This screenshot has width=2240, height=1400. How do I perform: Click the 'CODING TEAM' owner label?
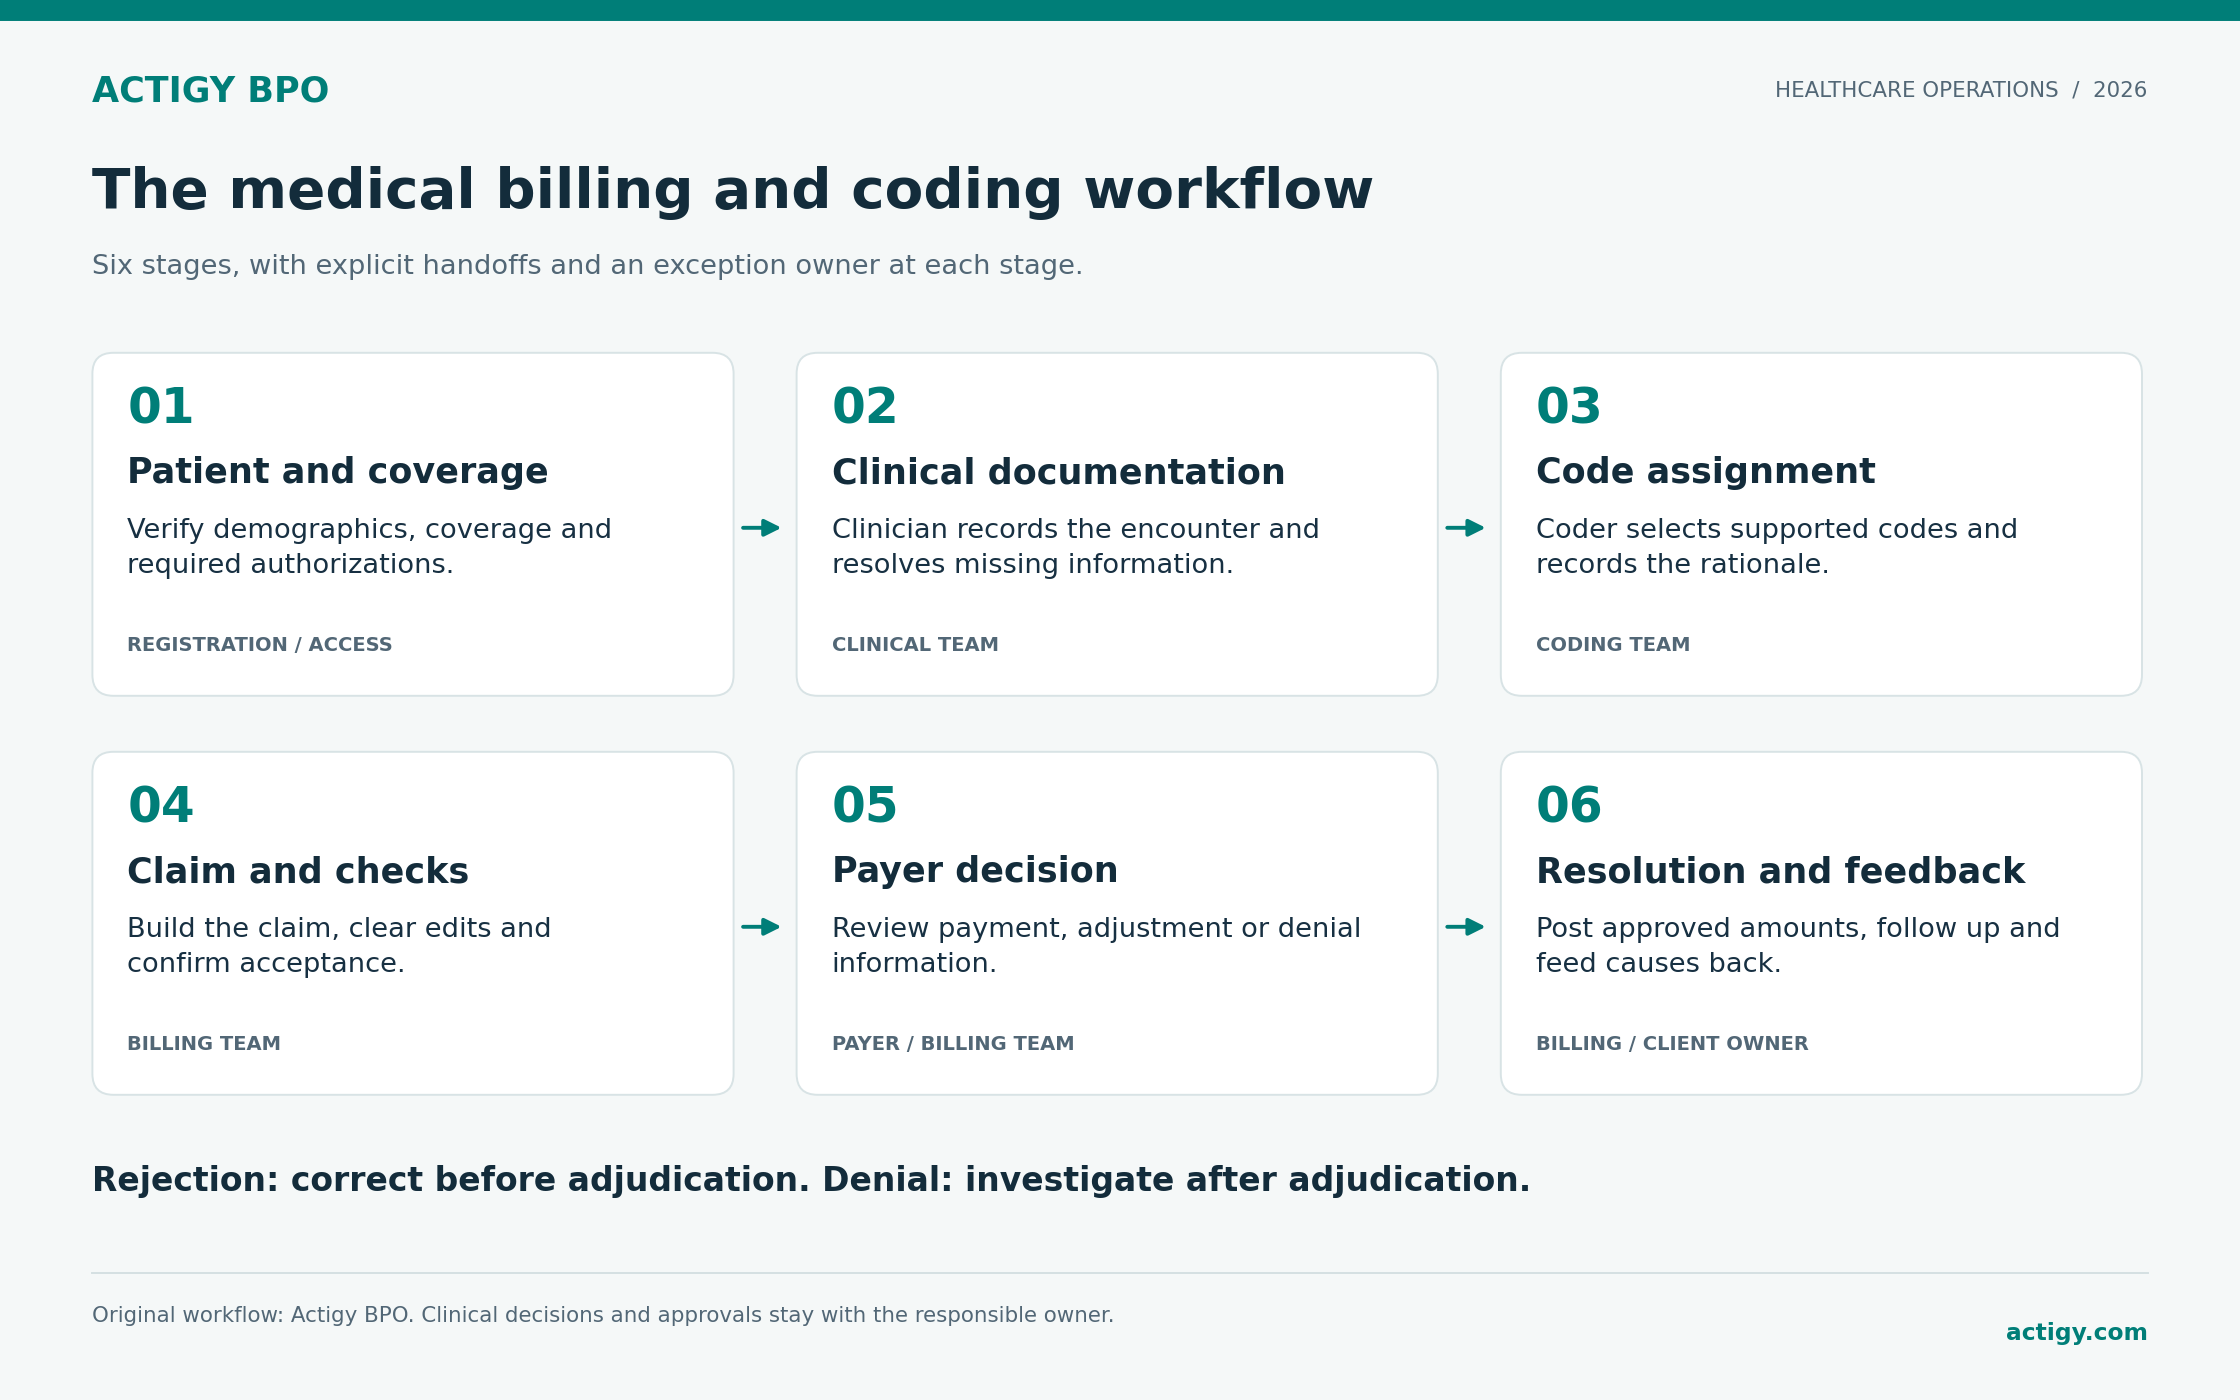click(1613, 645)
